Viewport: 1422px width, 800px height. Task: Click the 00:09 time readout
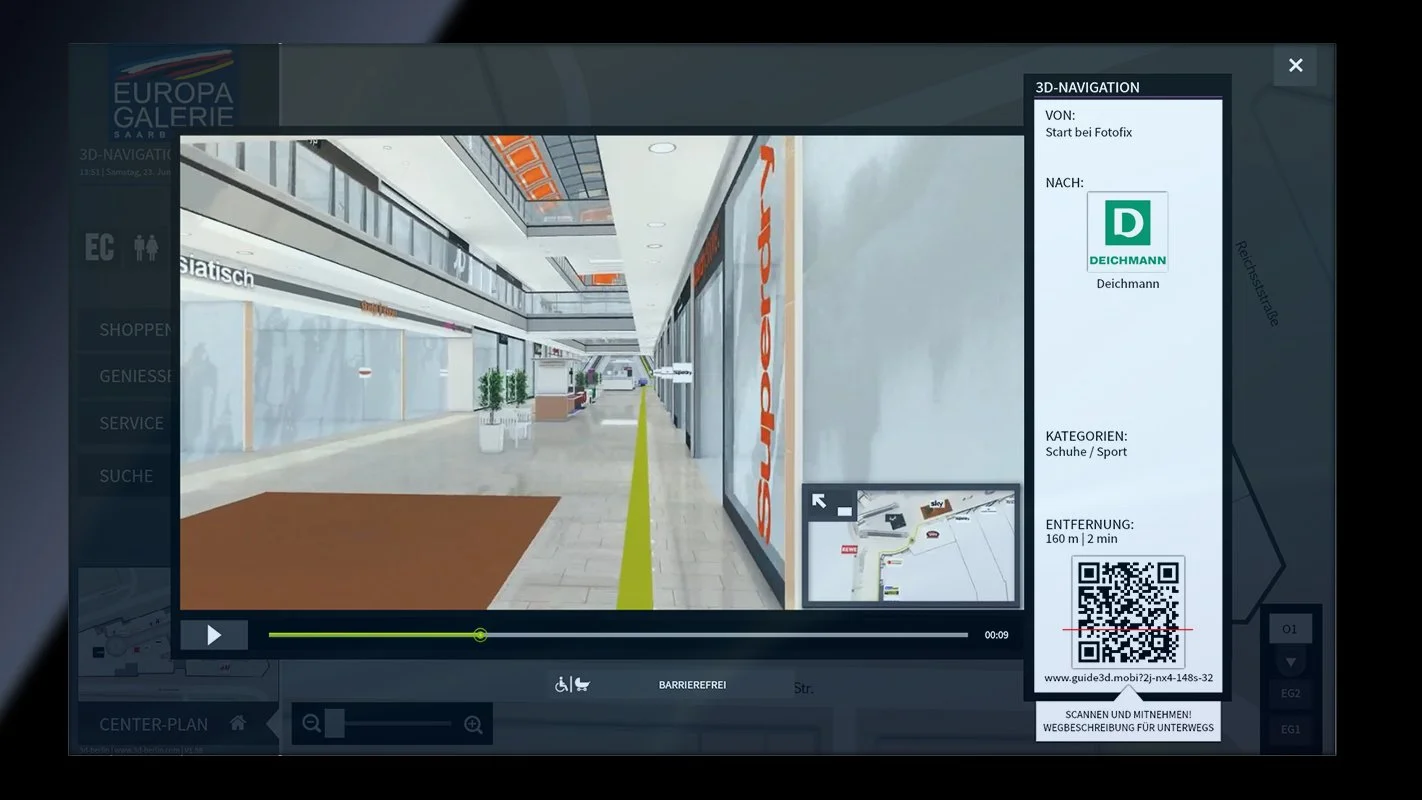coord(996,635)
